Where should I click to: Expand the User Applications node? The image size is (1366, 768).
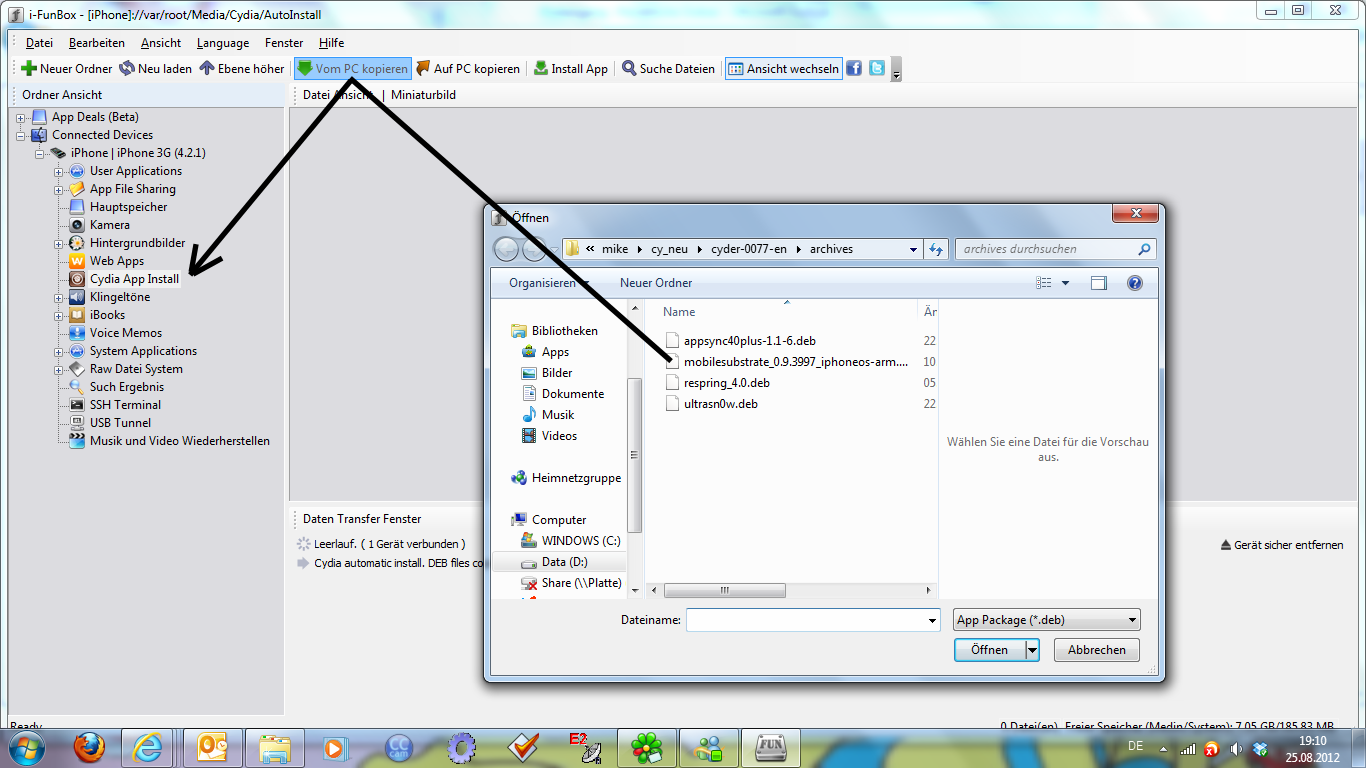pyautogui.click(x=59, y=172)
